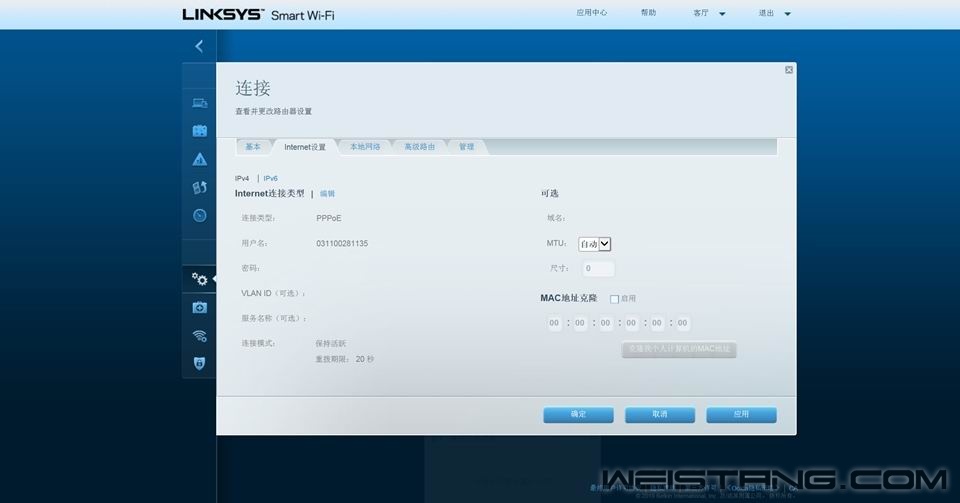Open Media Prioritization sidebar icon

point(199,187)
